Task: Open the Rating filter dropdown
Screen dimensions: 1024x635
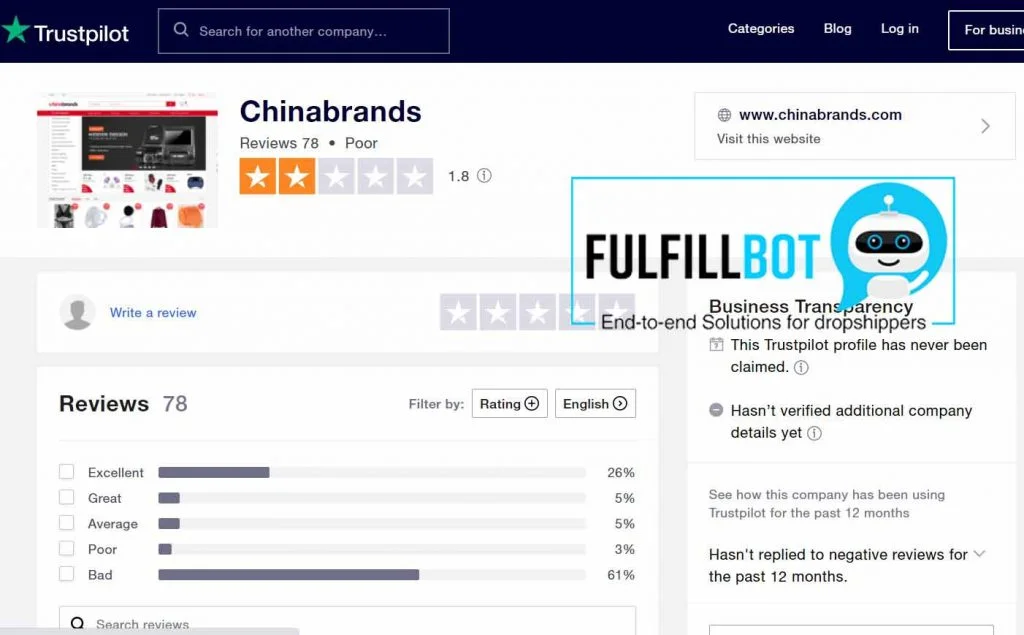Action: pyautogui.click(x=509, y=404)
